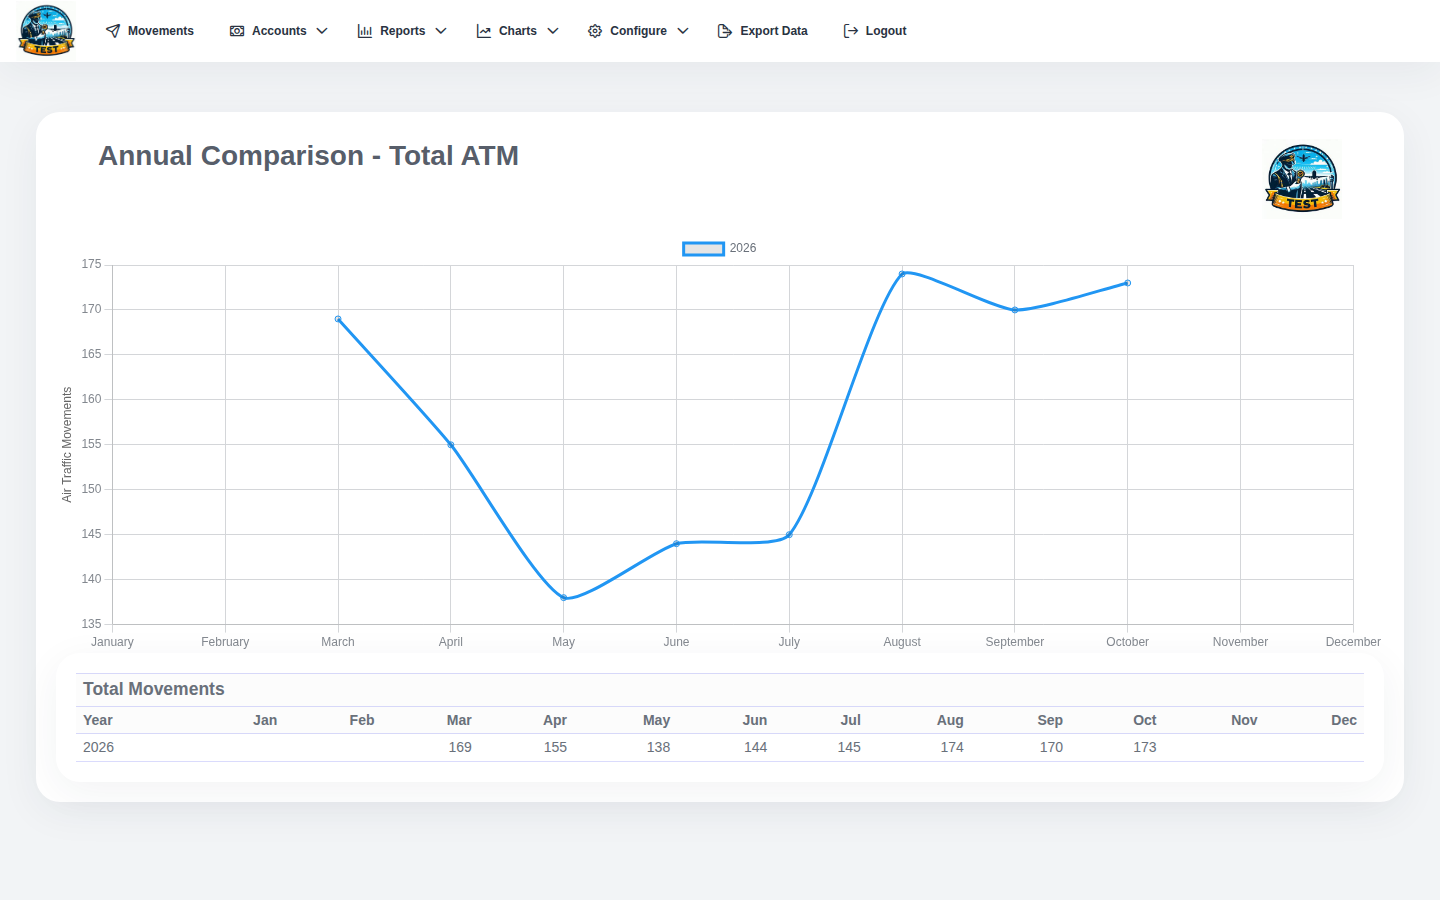This screenshot has width=1440, height=900.
Task: Click the 2026 year cell in the table
Action: [x=98, y=747]
